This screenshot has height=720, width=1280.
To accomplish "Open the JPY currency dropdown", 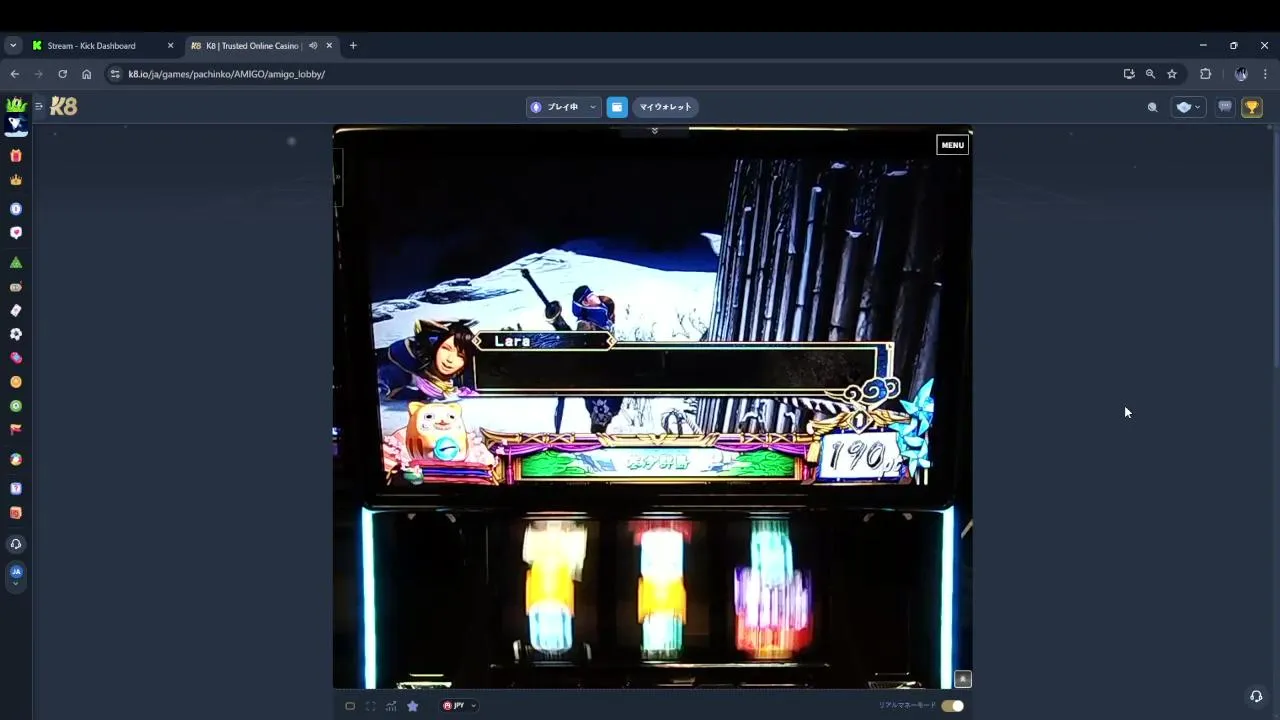I will pos(460,706).
